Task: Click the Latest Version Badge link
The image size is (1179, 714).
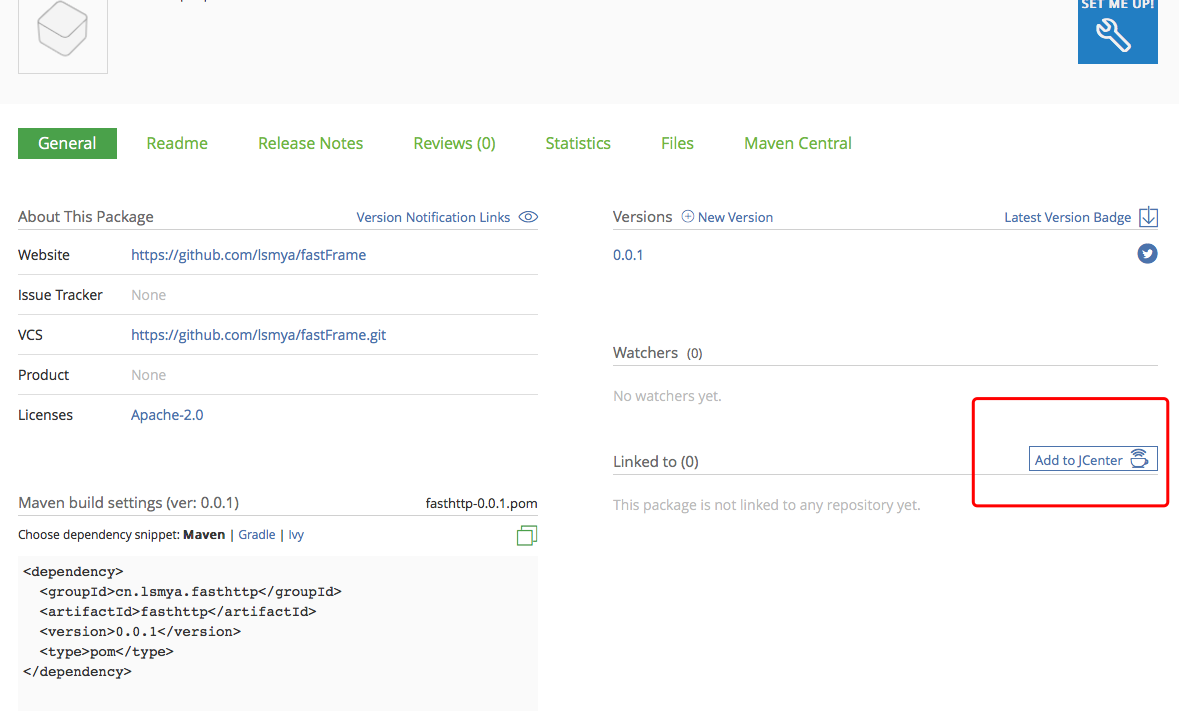Action: tap(1067, 217)
